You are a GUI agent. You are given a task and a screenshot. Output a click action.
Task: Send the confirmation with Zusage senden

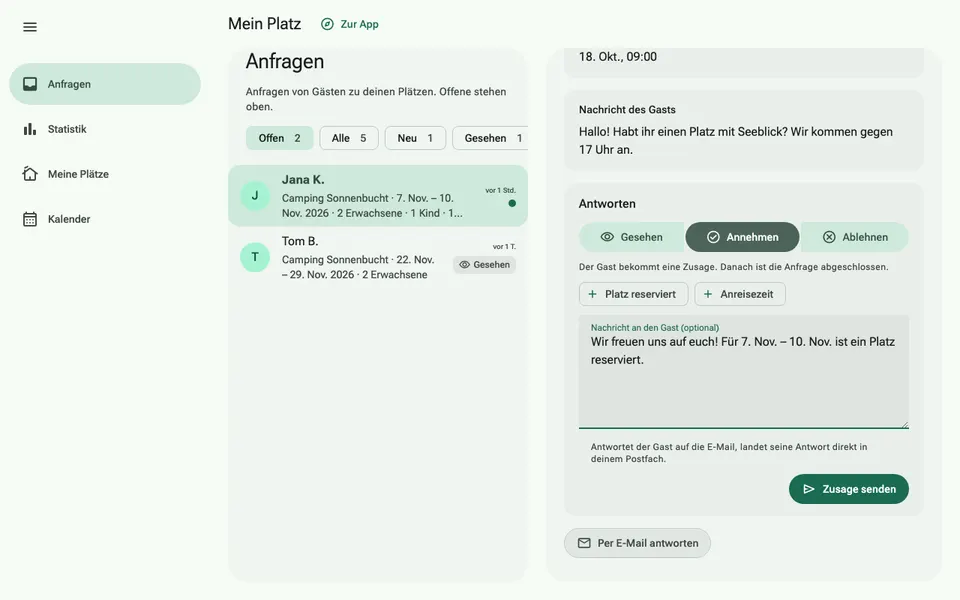849,489
